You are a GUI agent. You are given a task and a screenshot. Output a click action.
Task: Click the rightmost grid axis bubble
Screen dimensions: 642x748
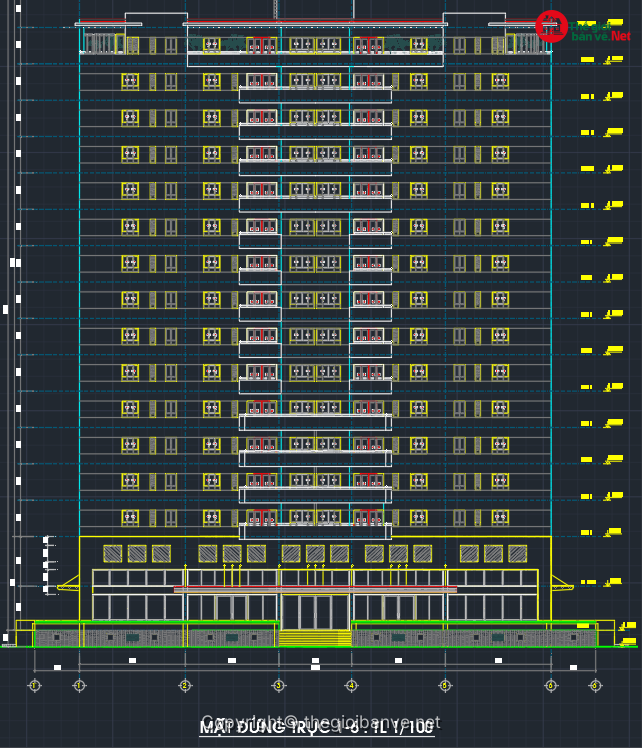pos(595,685)
